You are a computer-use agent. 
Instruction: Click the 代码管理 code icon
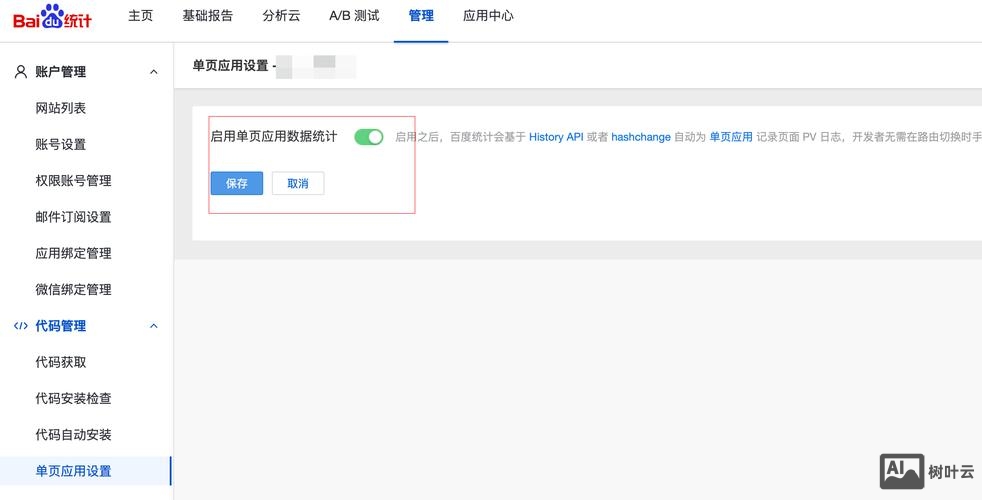[x=21, y=326]
